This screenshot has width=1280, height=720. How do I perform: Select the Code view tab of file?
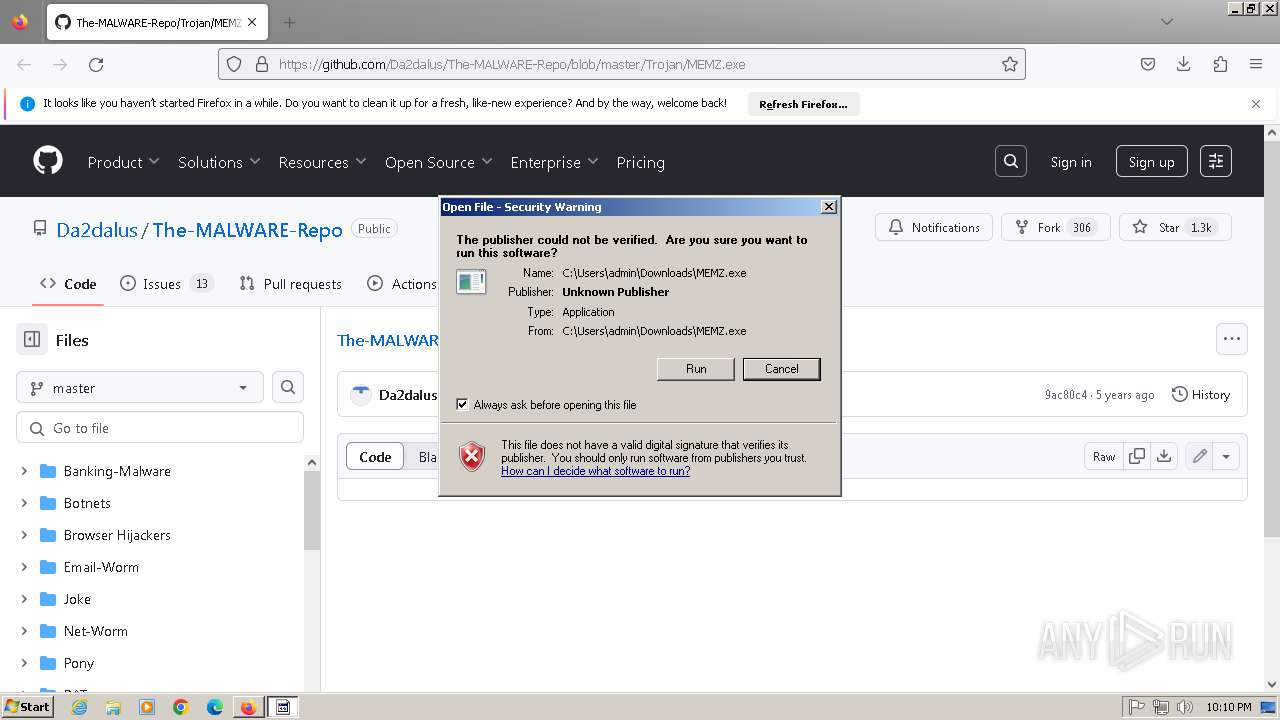[x=375, y=456]
